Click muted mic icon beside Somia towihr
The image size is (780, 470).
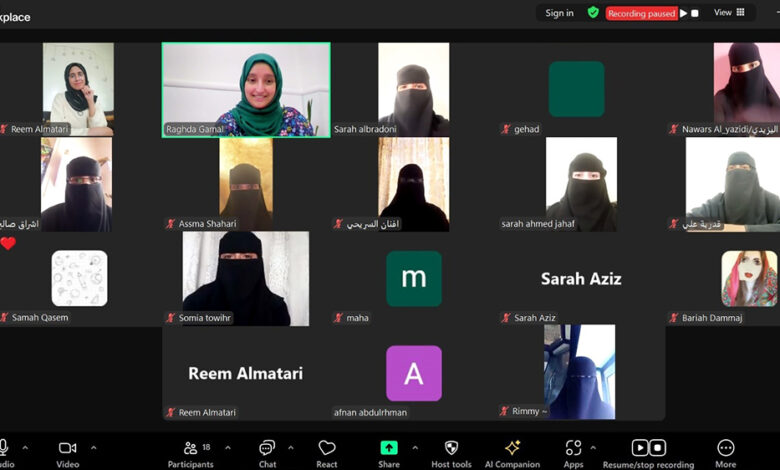[x=171, y=318]
